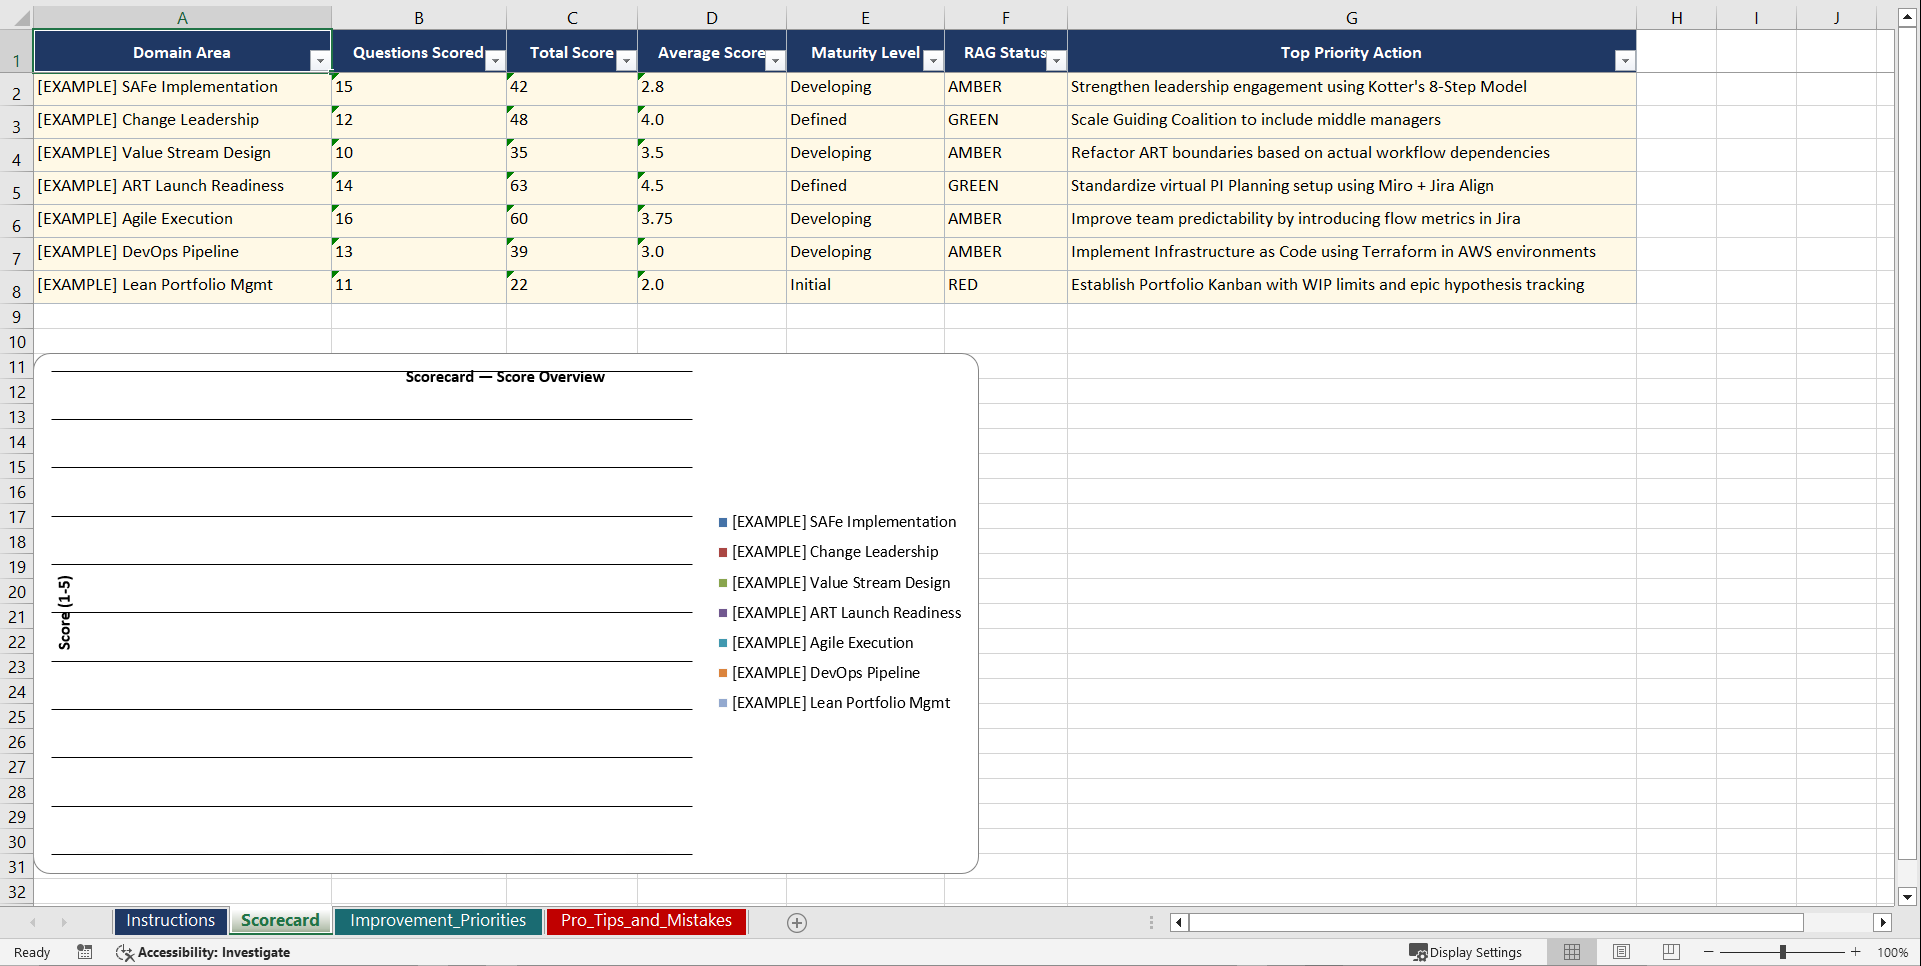
Task: Click the previous sheet navigation arrow
Action: pos(33,922)
